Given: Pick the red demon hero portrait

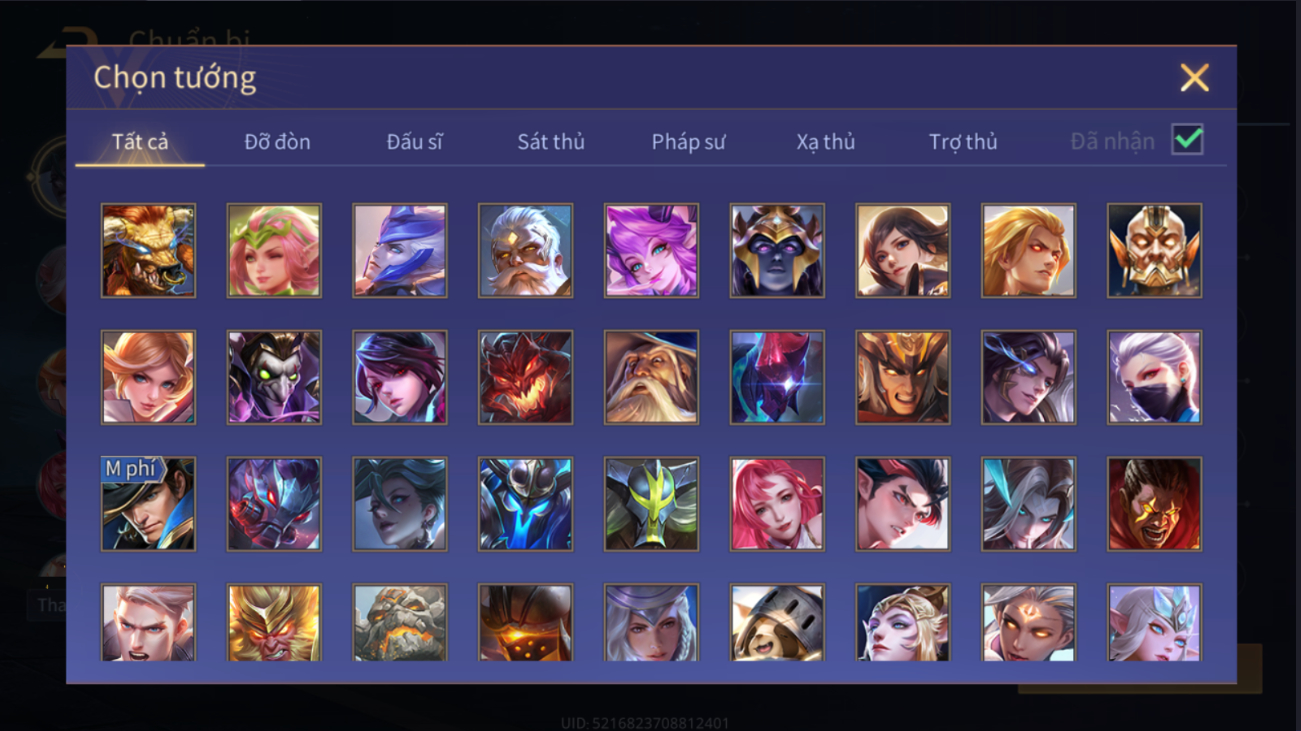Looking at the screenshot, I should (525, 377).
